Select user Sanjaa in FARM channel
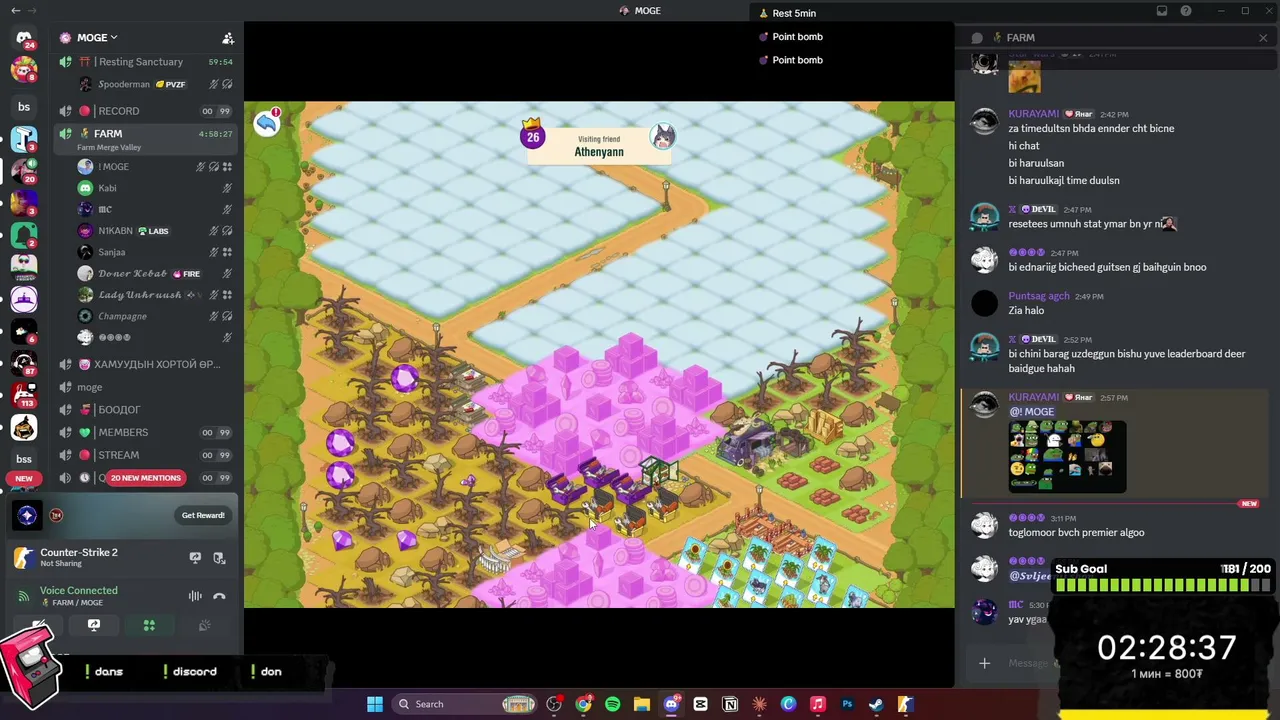1280x720 pixels. [156, 252]
